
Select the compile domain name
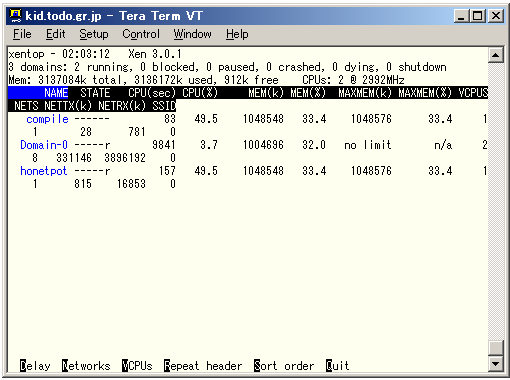pos(47,119)
